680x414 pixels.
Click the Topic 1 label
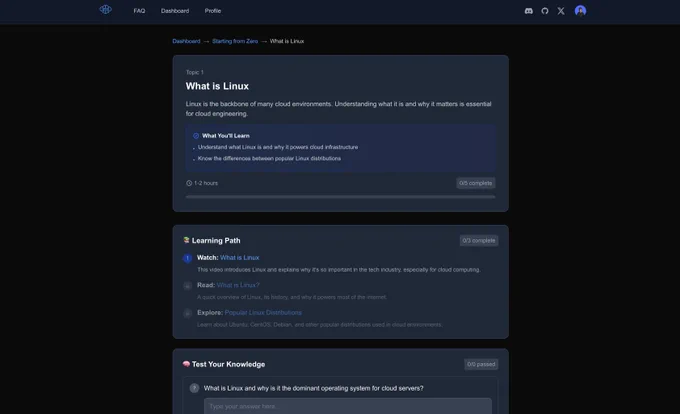[195, 72]
